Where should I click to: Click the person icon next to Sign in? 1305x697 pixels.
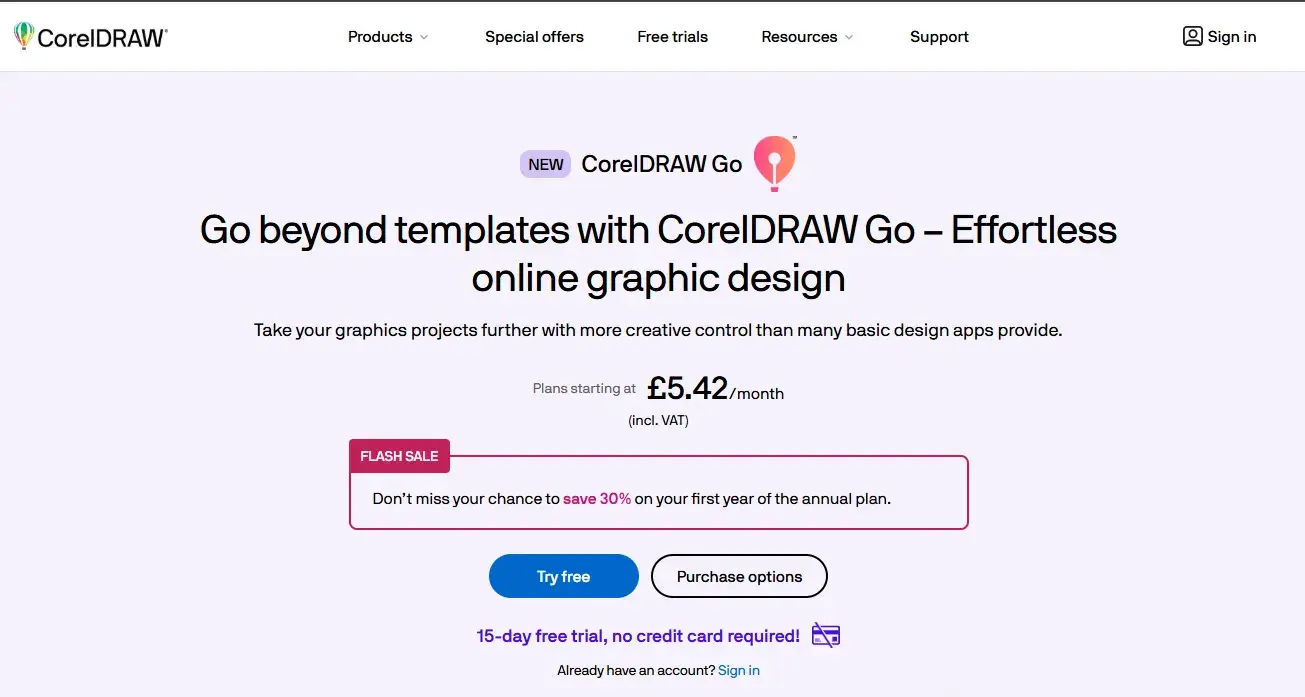pyautogui.click(x=1192, y=36)
